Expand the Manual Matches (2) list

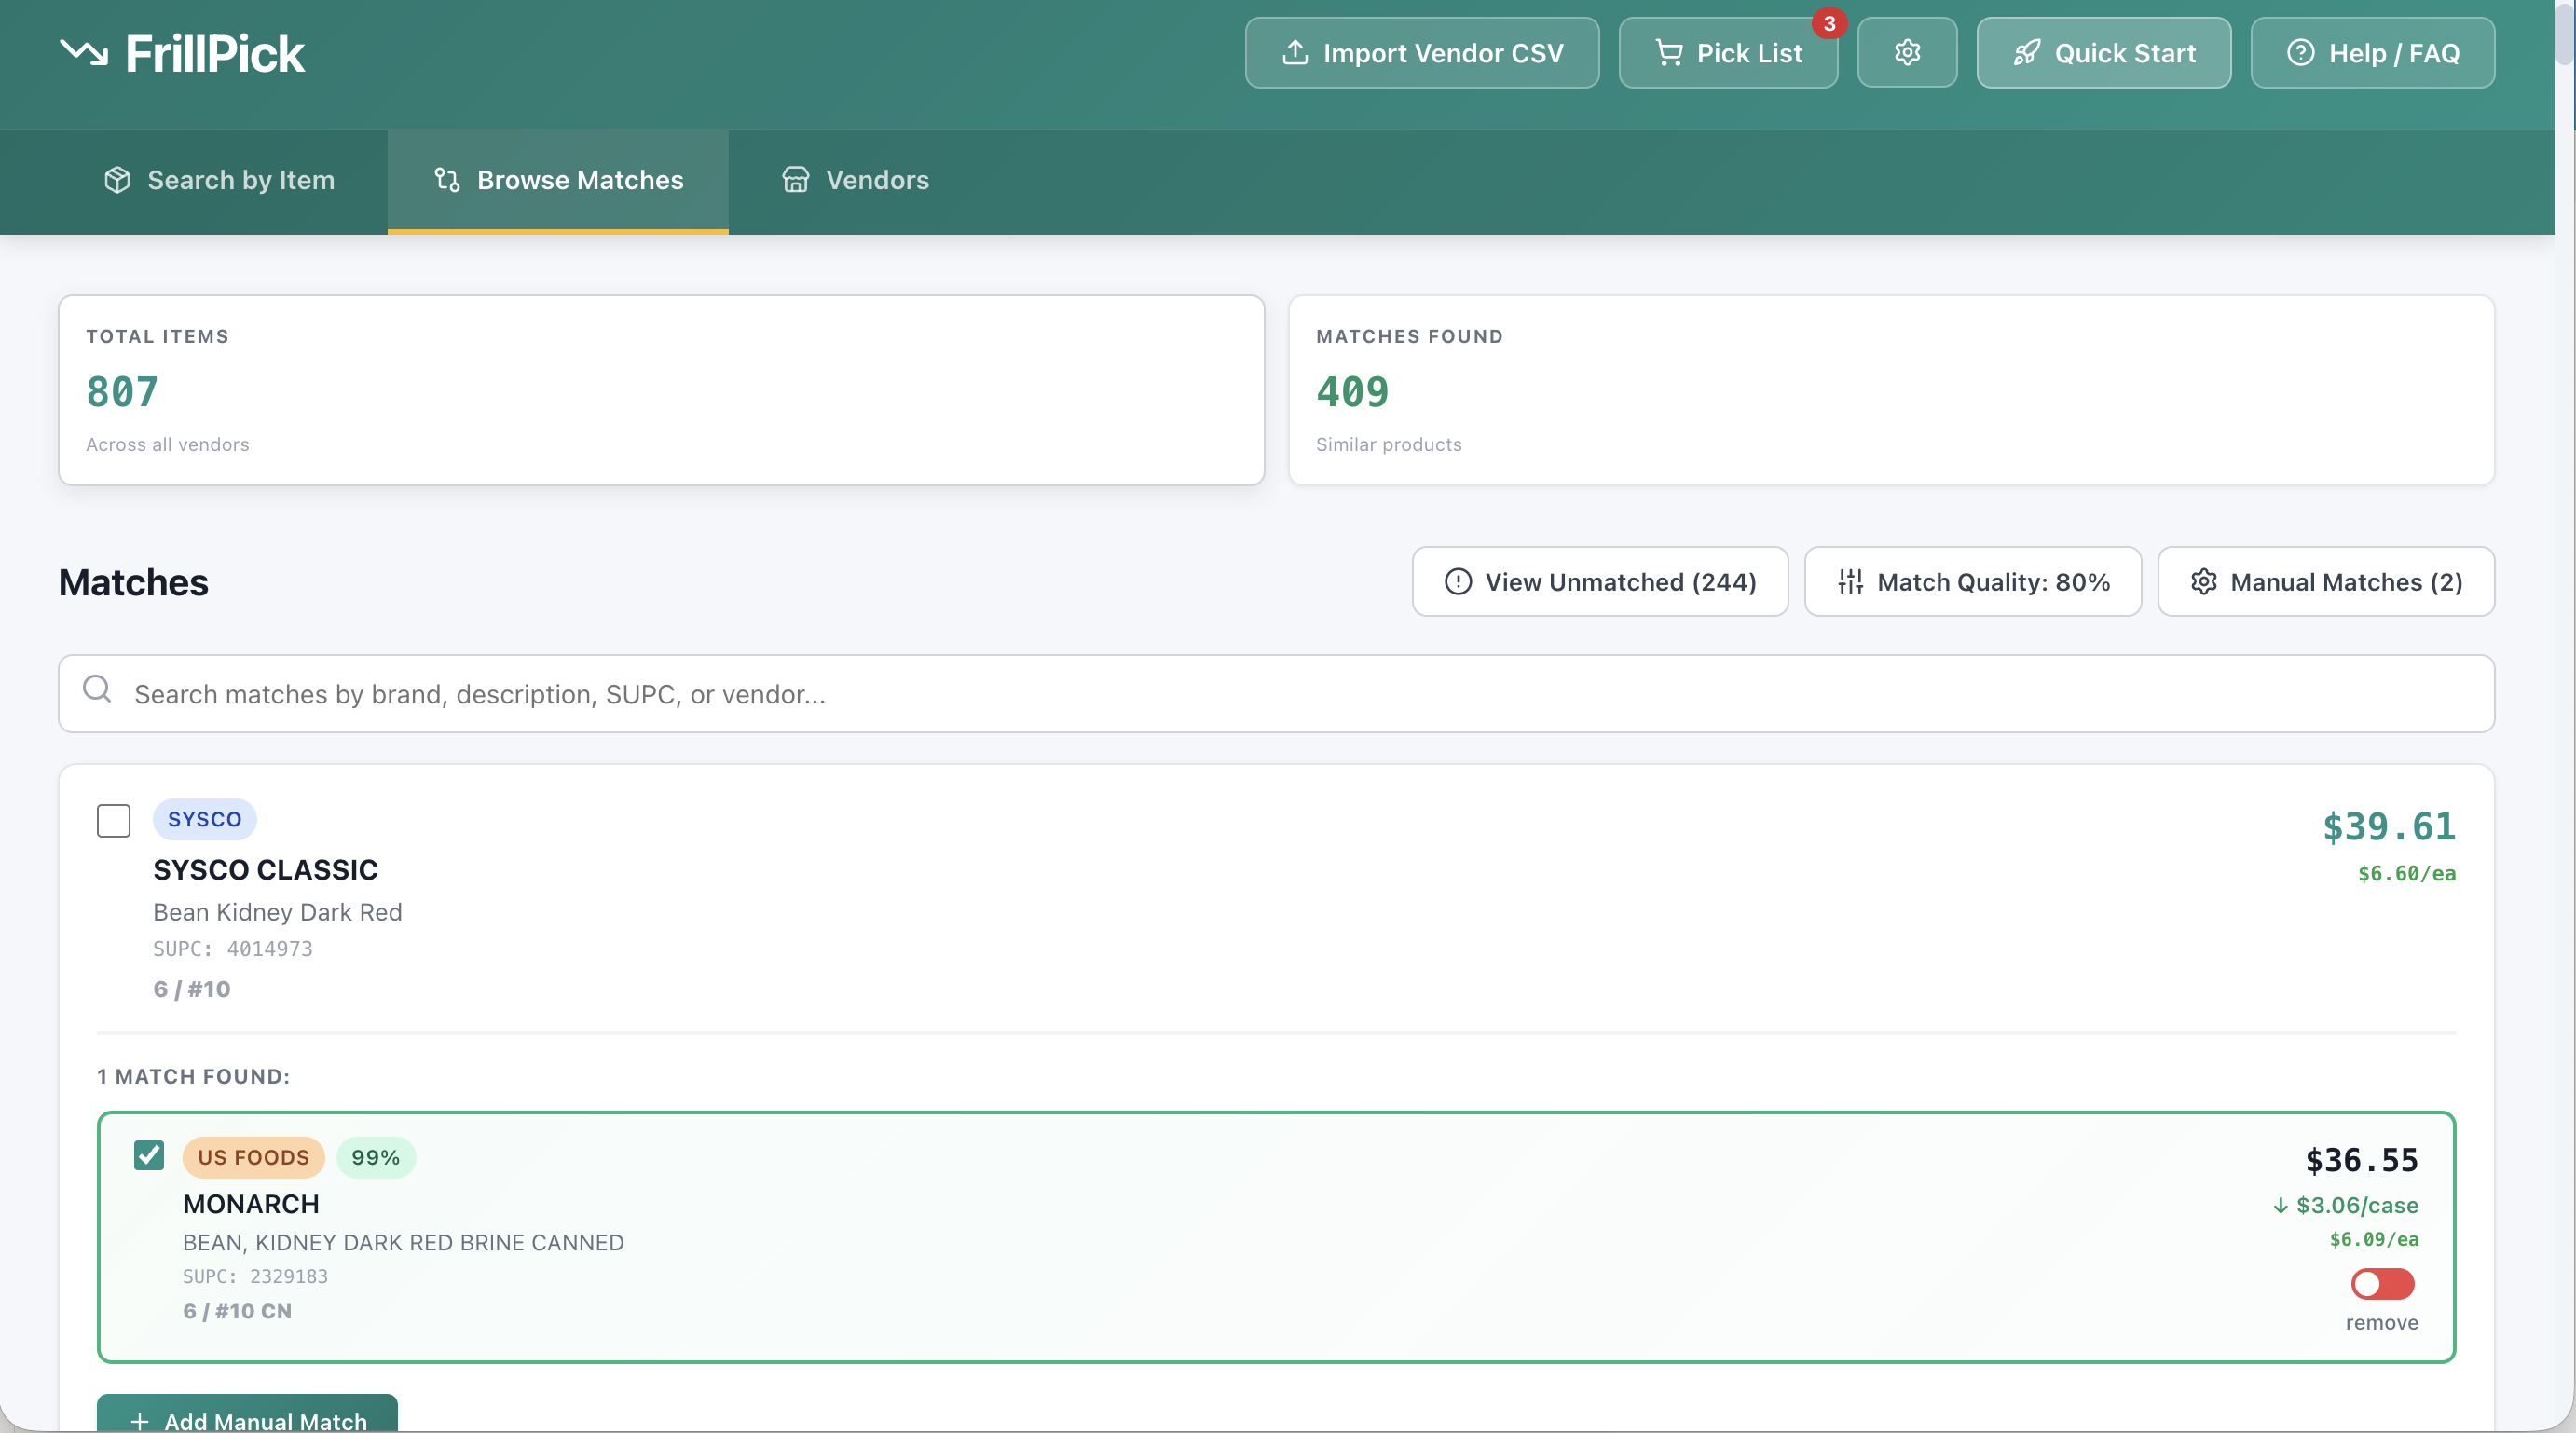coord(2325,582)
